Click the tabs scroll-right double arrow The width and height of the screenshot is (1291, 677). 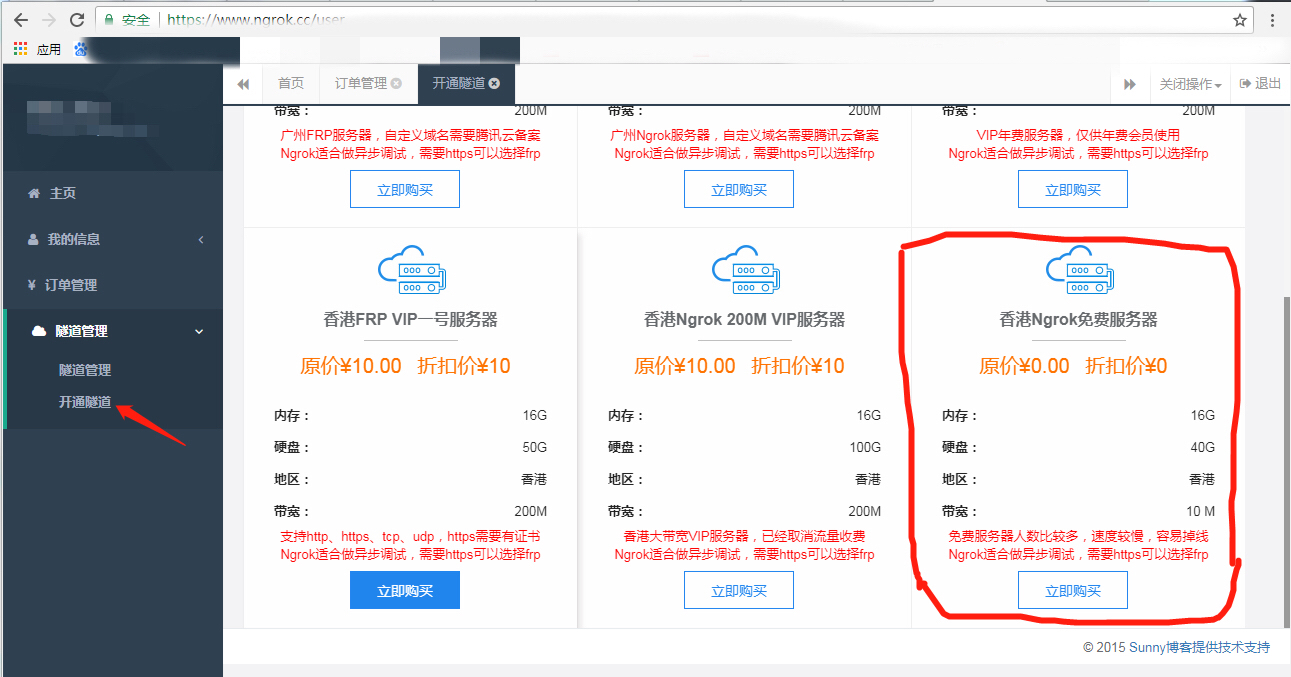tap(1130, 84)
